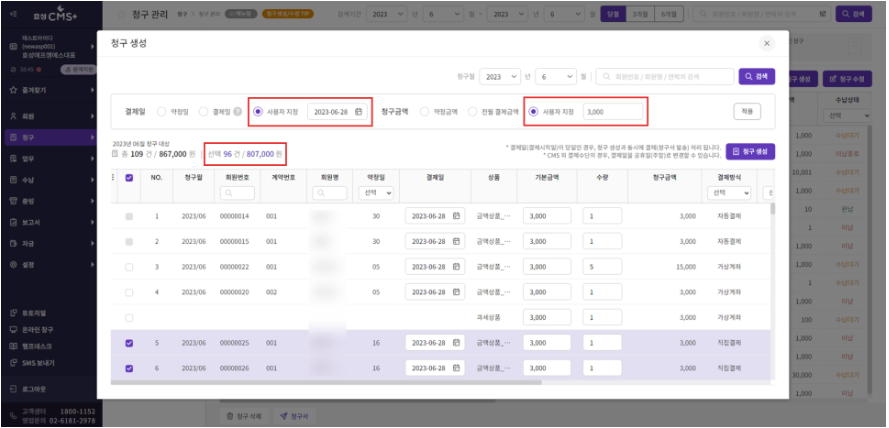
Task: Uncheck the checkbox for row 5 (00000025)
Action: [129, 343]
